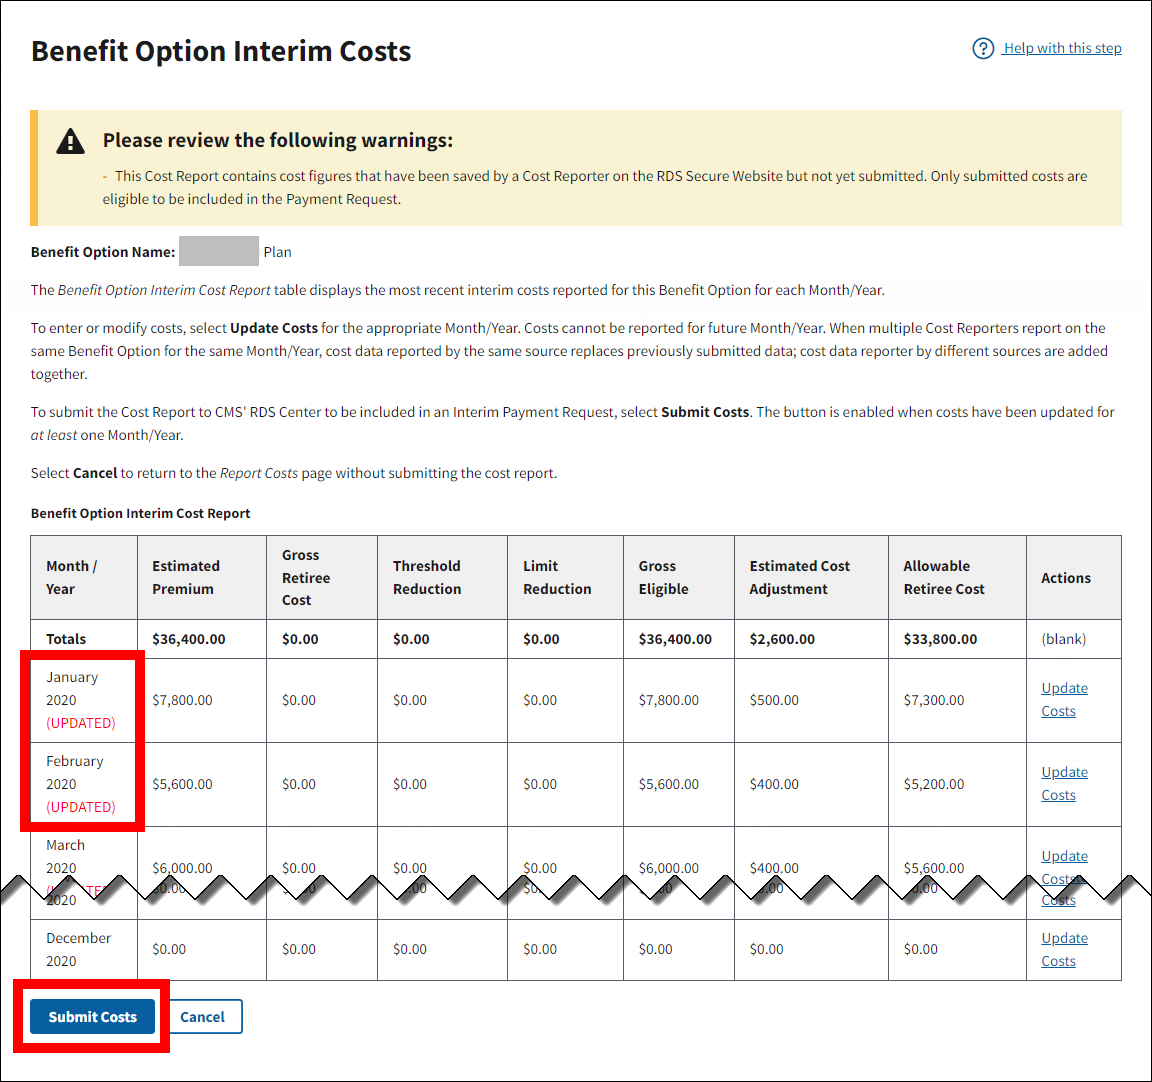The image size is (1152, 1082).
Task: Click the Month / Year column header
Action: coord(71,577)
